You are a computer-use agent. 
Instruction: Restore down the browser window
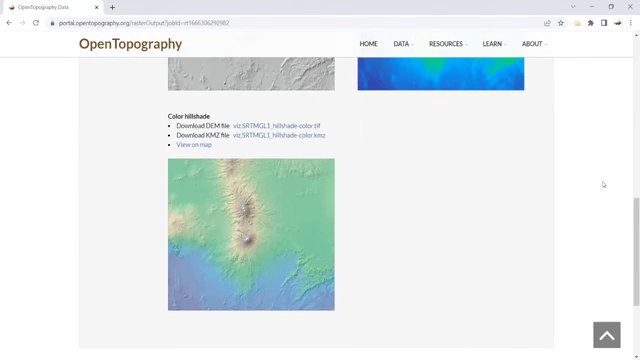tap(611, 7)
